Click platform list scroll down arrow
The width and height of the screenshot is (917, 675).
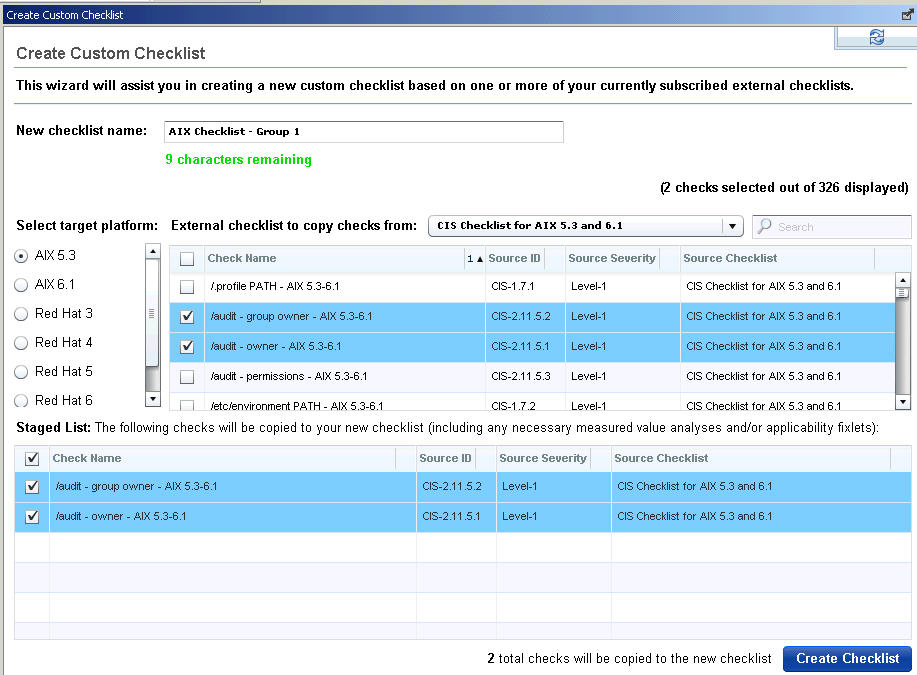tap(152, 399)
